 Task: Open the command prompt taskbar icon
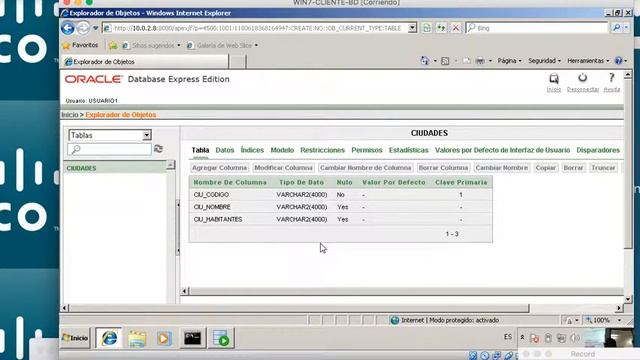pos(192,338)
